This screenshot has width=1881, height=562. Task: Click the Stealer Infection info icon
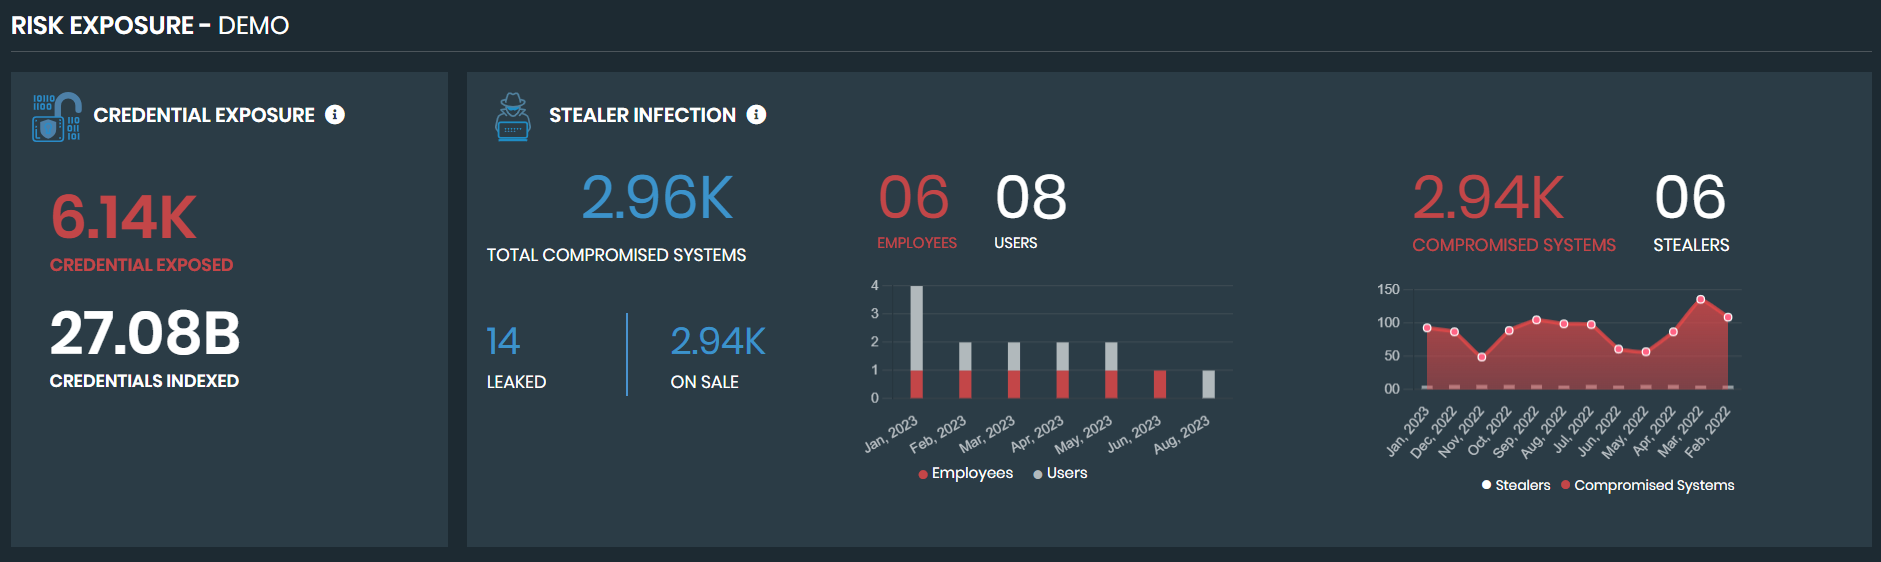pos(757,115)
